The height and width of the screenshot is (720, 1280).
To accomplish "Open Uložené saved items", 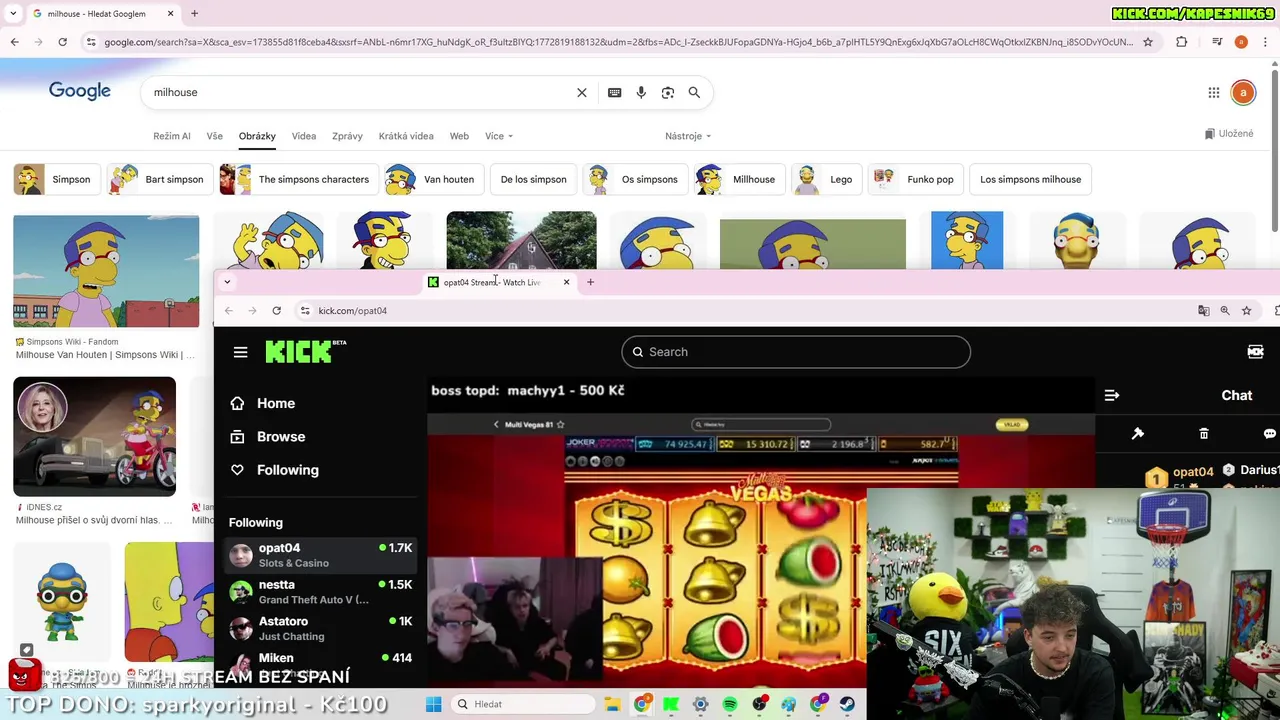I will [x=1229, y=134].
